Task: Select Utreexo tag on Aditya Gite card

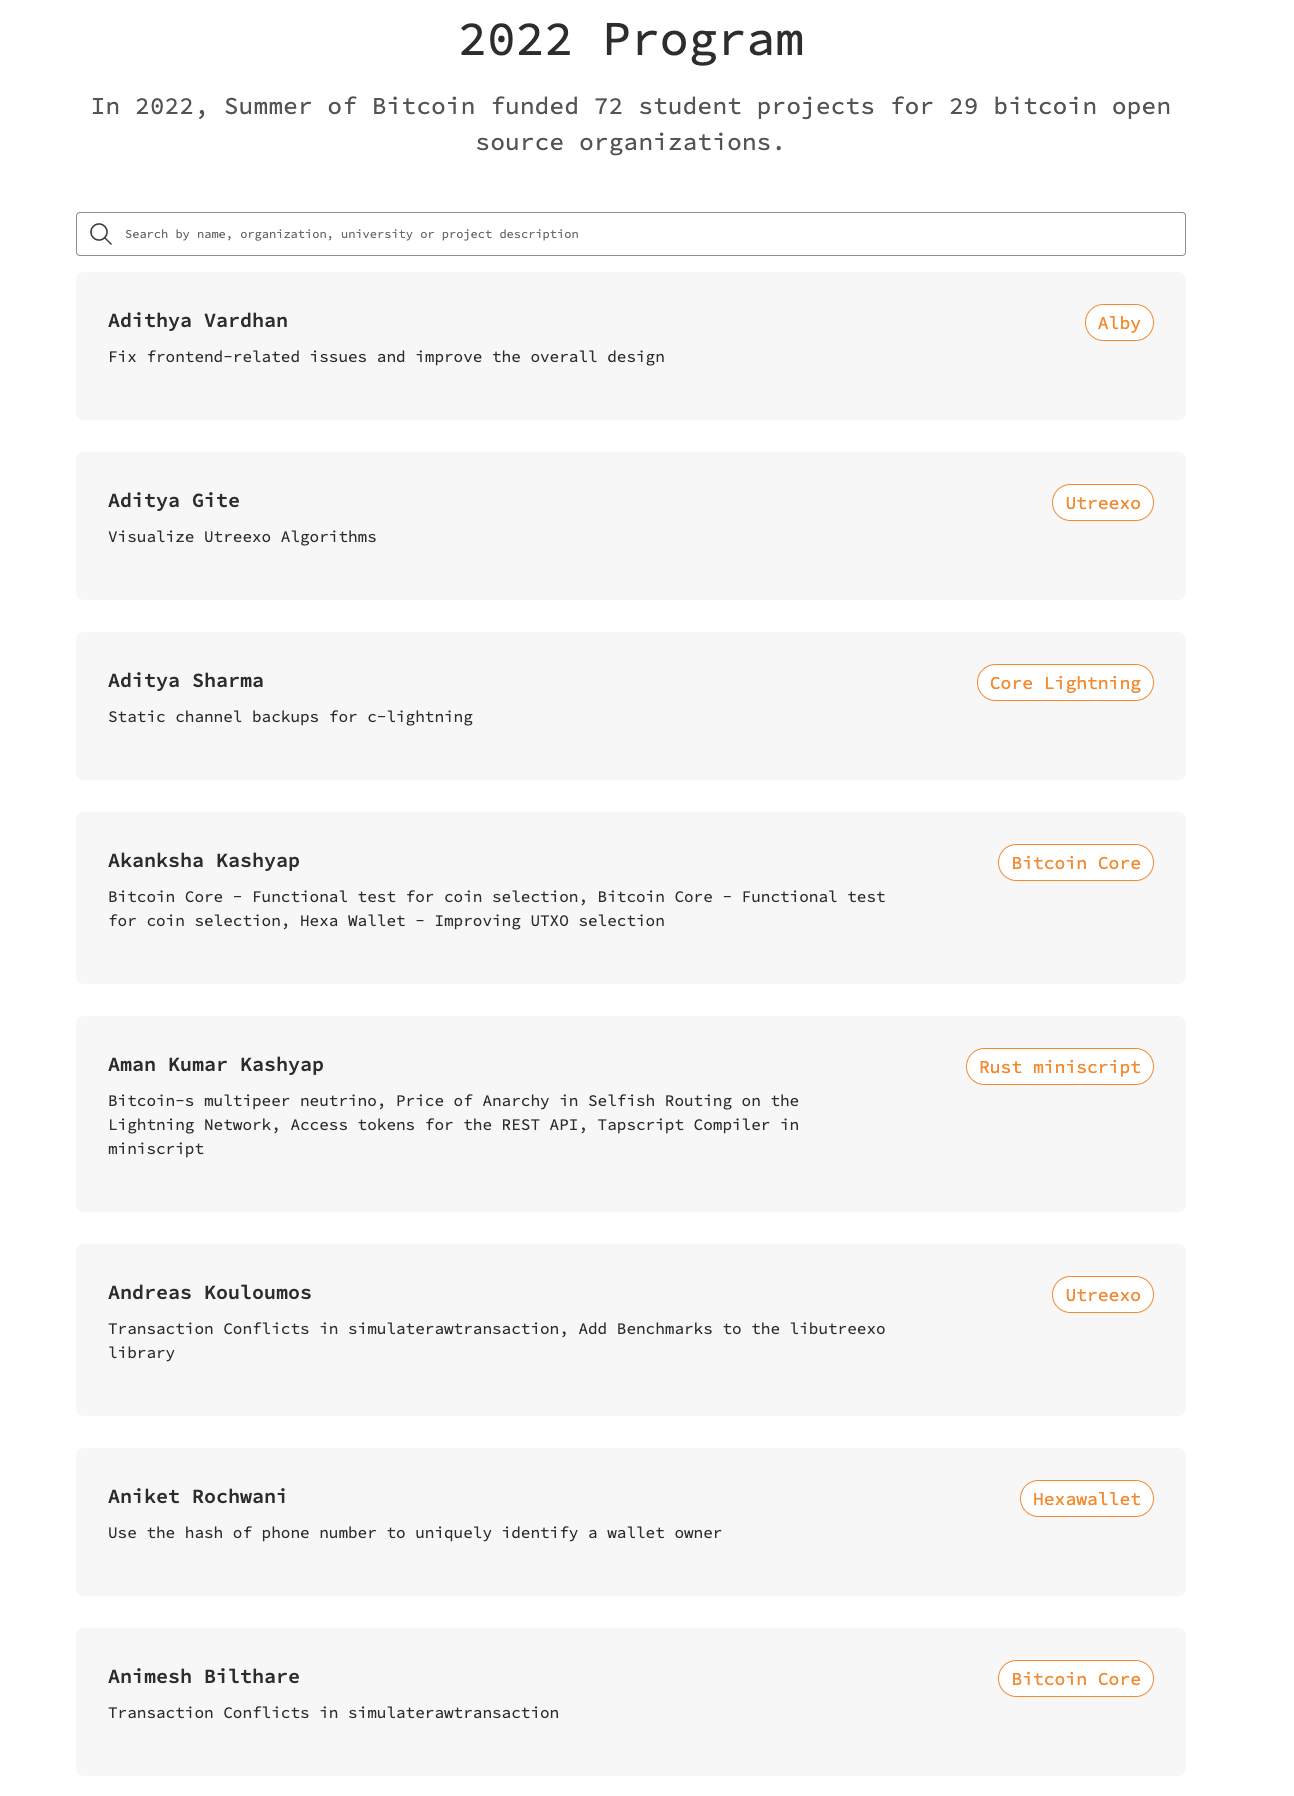Action: (x=1102, y=503)
